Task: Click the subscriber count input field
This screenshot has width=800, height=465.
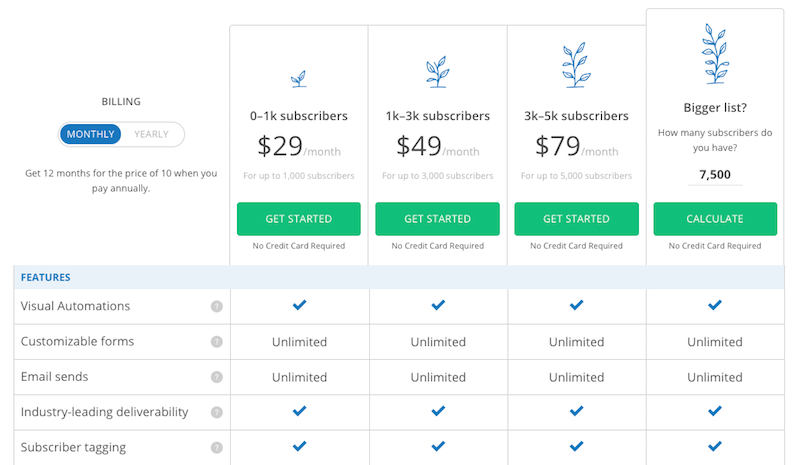Action: [715, 175]
